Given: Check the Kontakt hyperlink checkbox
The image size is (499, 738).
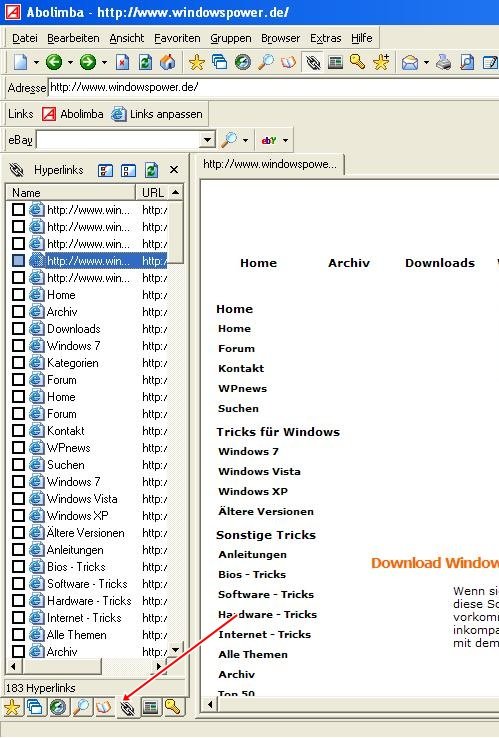Looking at the screenshot, I should (18, 431).
